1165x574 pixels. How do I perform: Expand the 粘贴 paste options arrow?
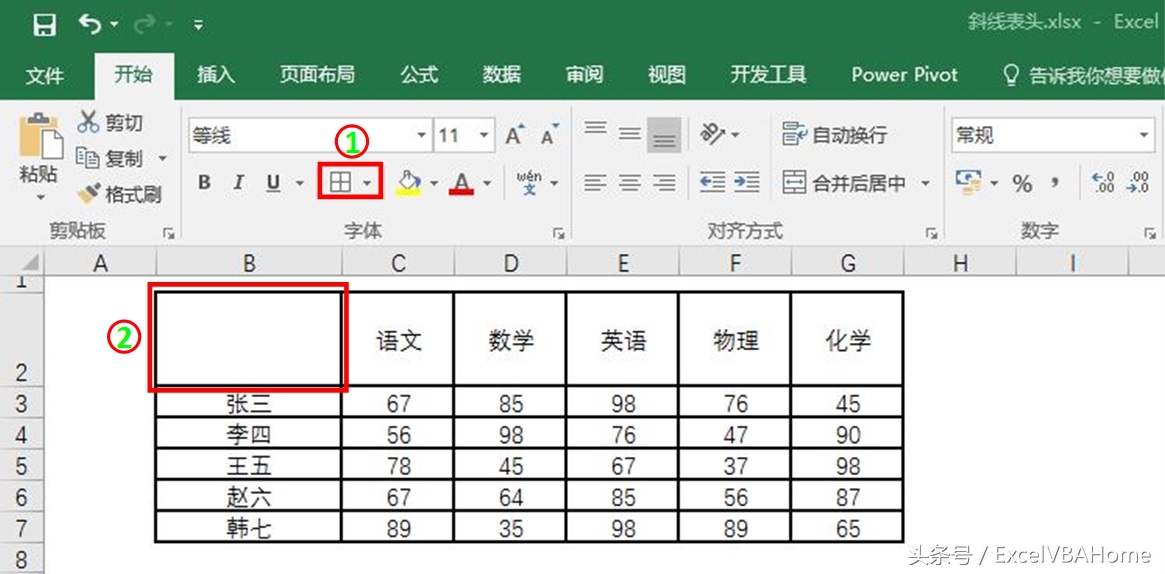coord(40,198)
